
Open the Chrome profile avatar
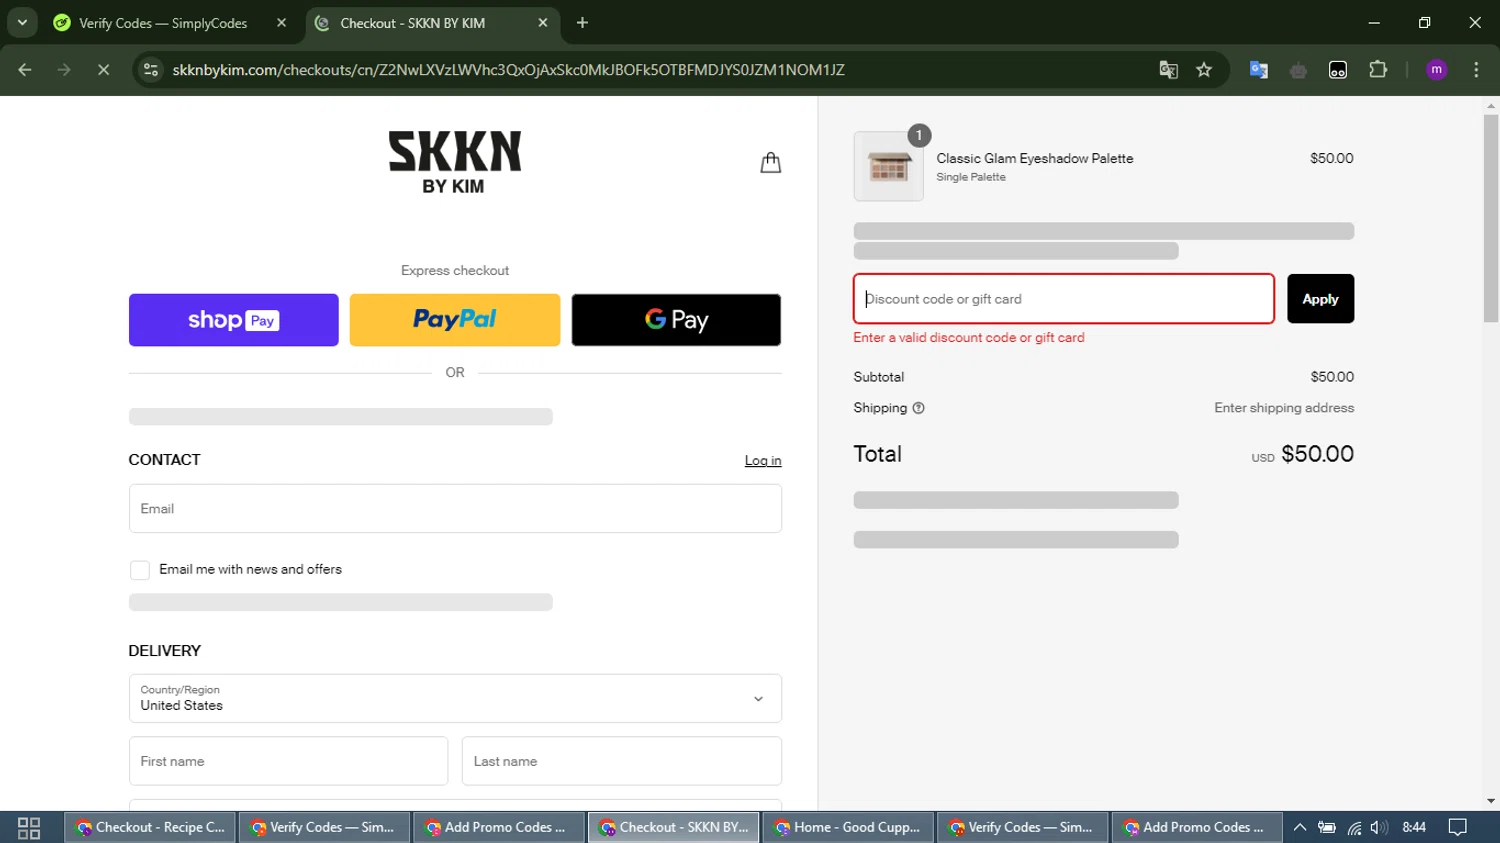(x=1436, y=70)
